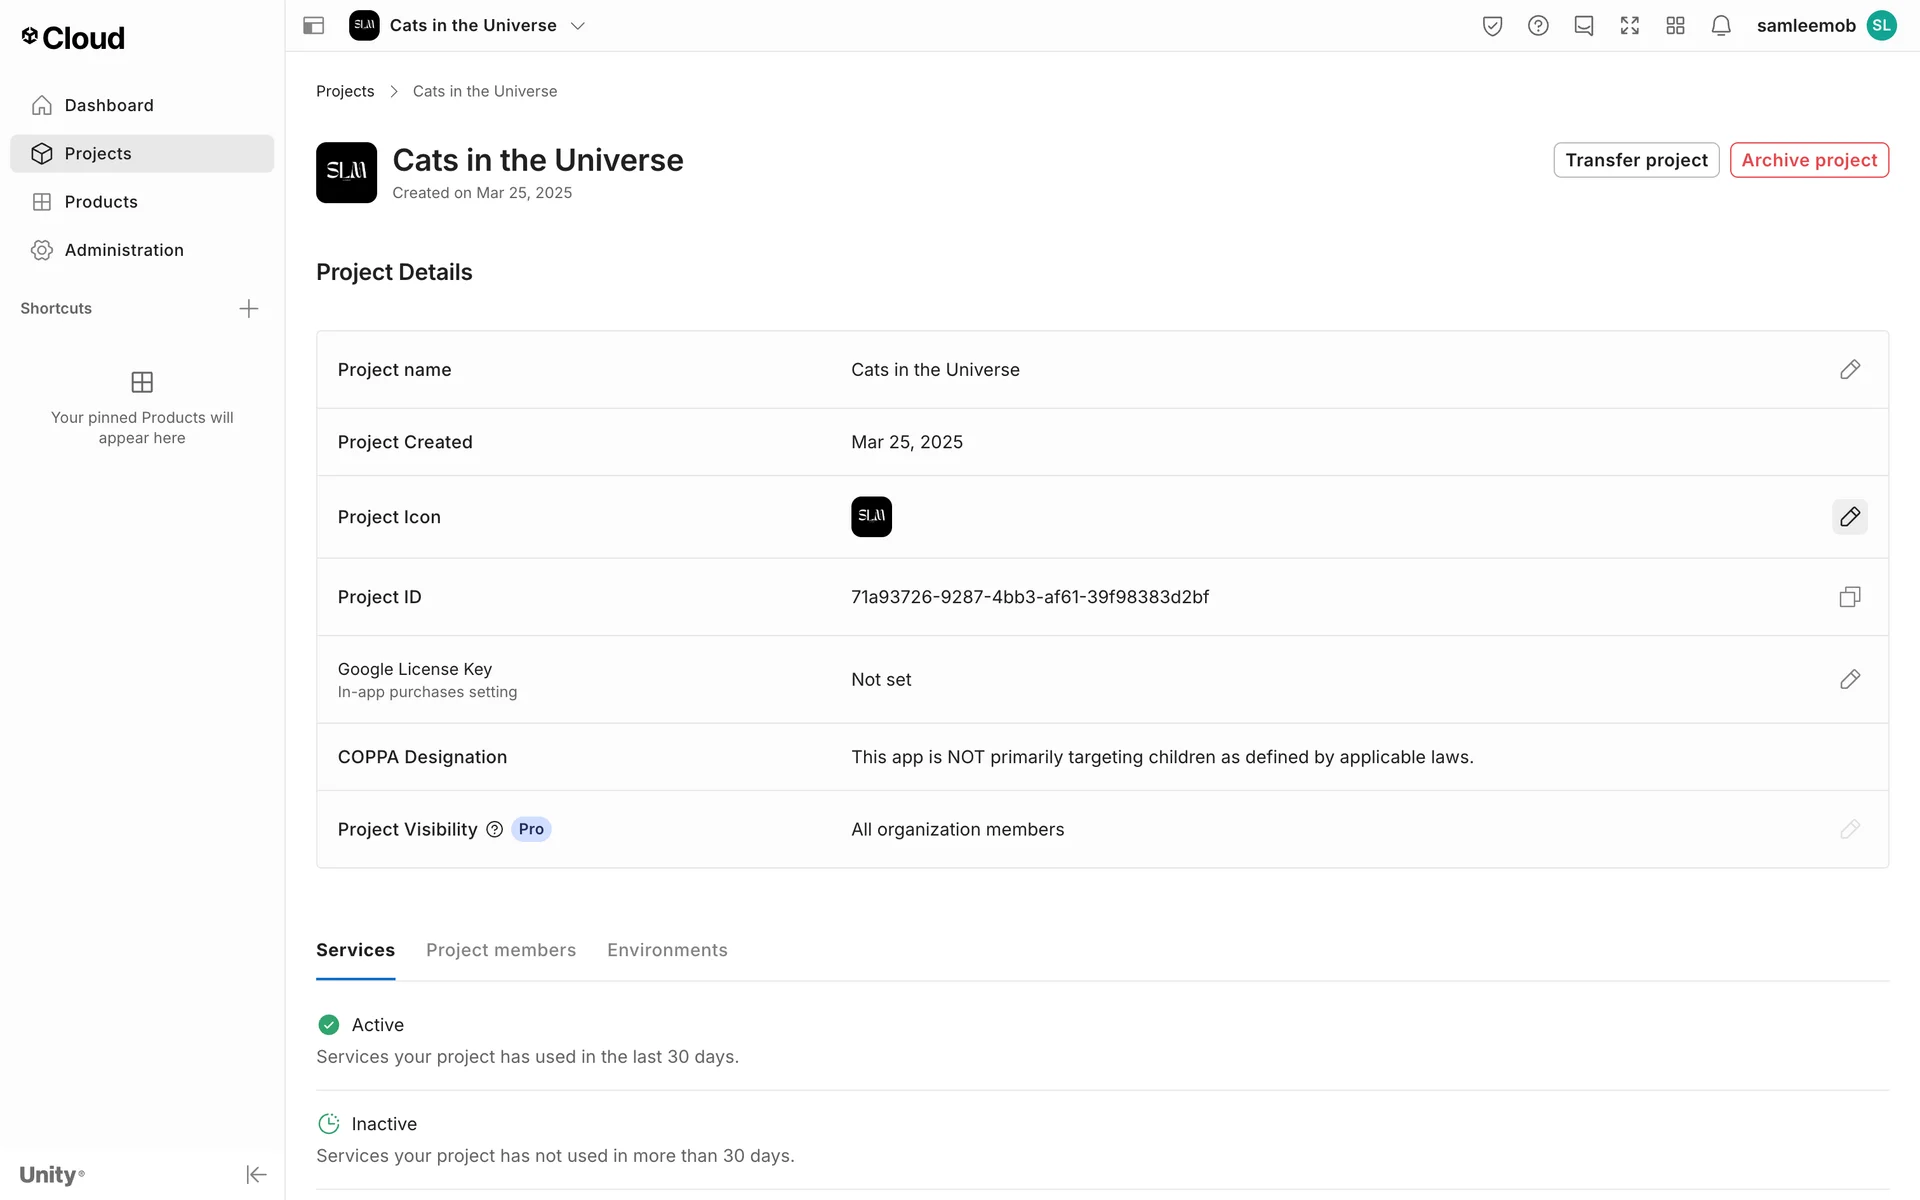Add a shortcut with the plus icon
This screenshot has width=1920, height=1200.
(249, 309)
